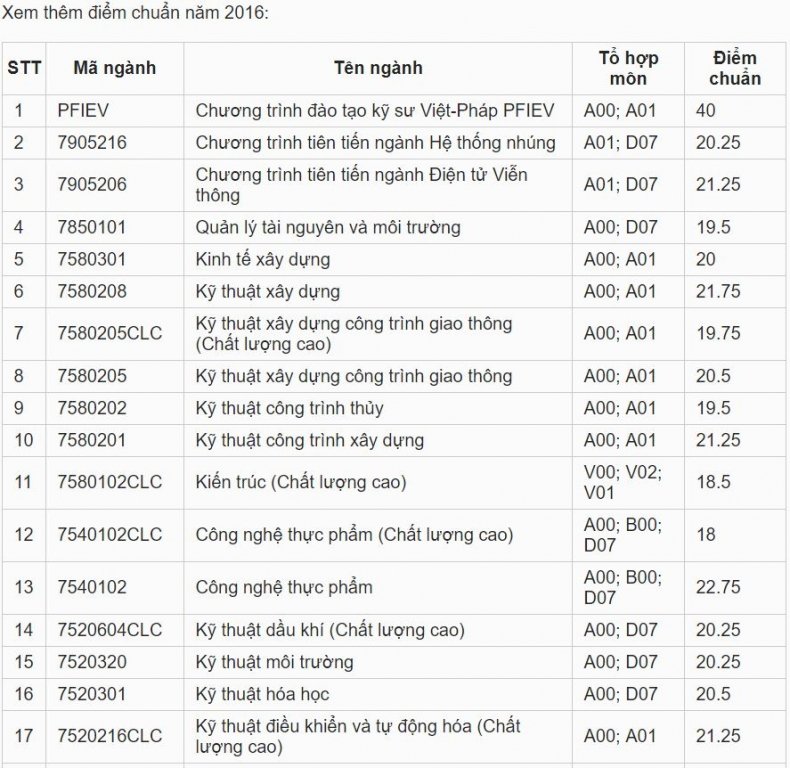
Task: Select the V00; V02; V01 combination cell
Action: click(x=628, y=483)
